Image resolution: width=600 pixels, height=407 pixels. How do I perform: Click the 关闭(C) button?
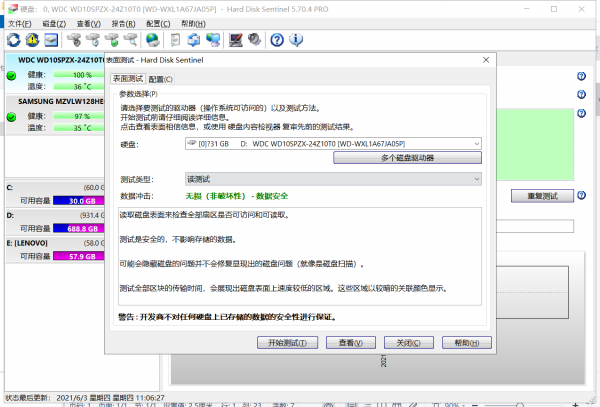point(408,343)
